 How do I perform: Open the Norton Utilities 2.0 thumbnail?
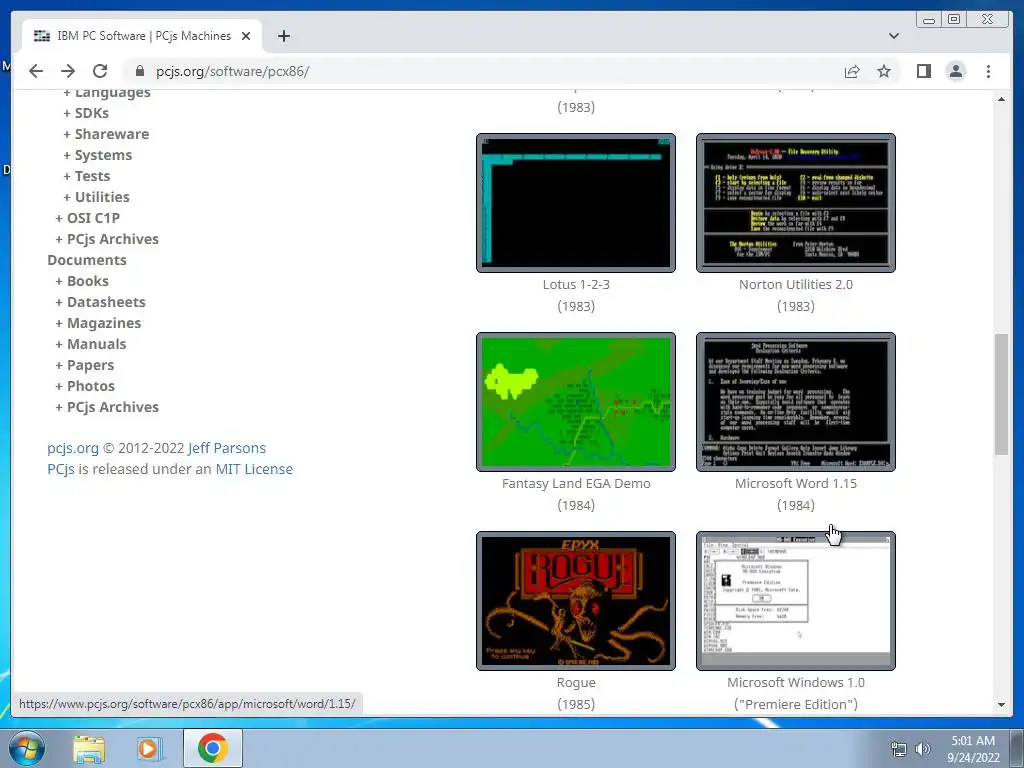click(795, 203)
